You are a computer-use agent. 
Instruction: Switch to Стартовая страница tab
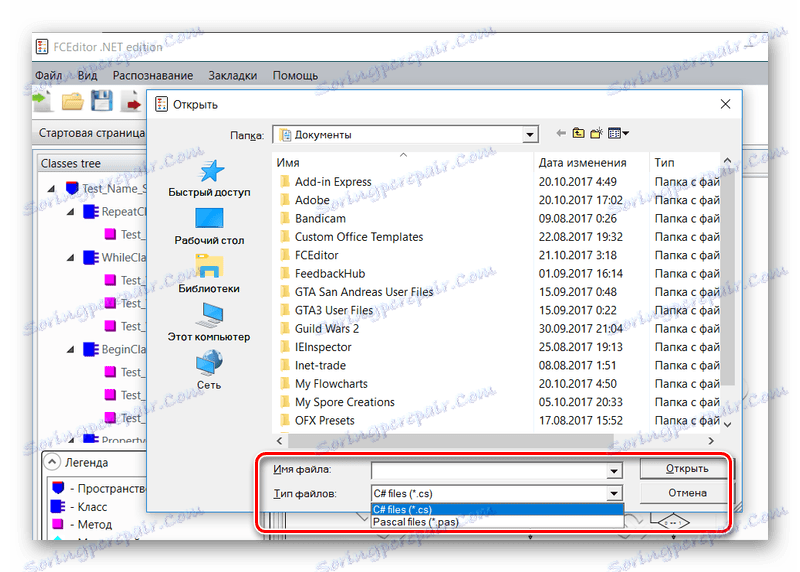92,133
